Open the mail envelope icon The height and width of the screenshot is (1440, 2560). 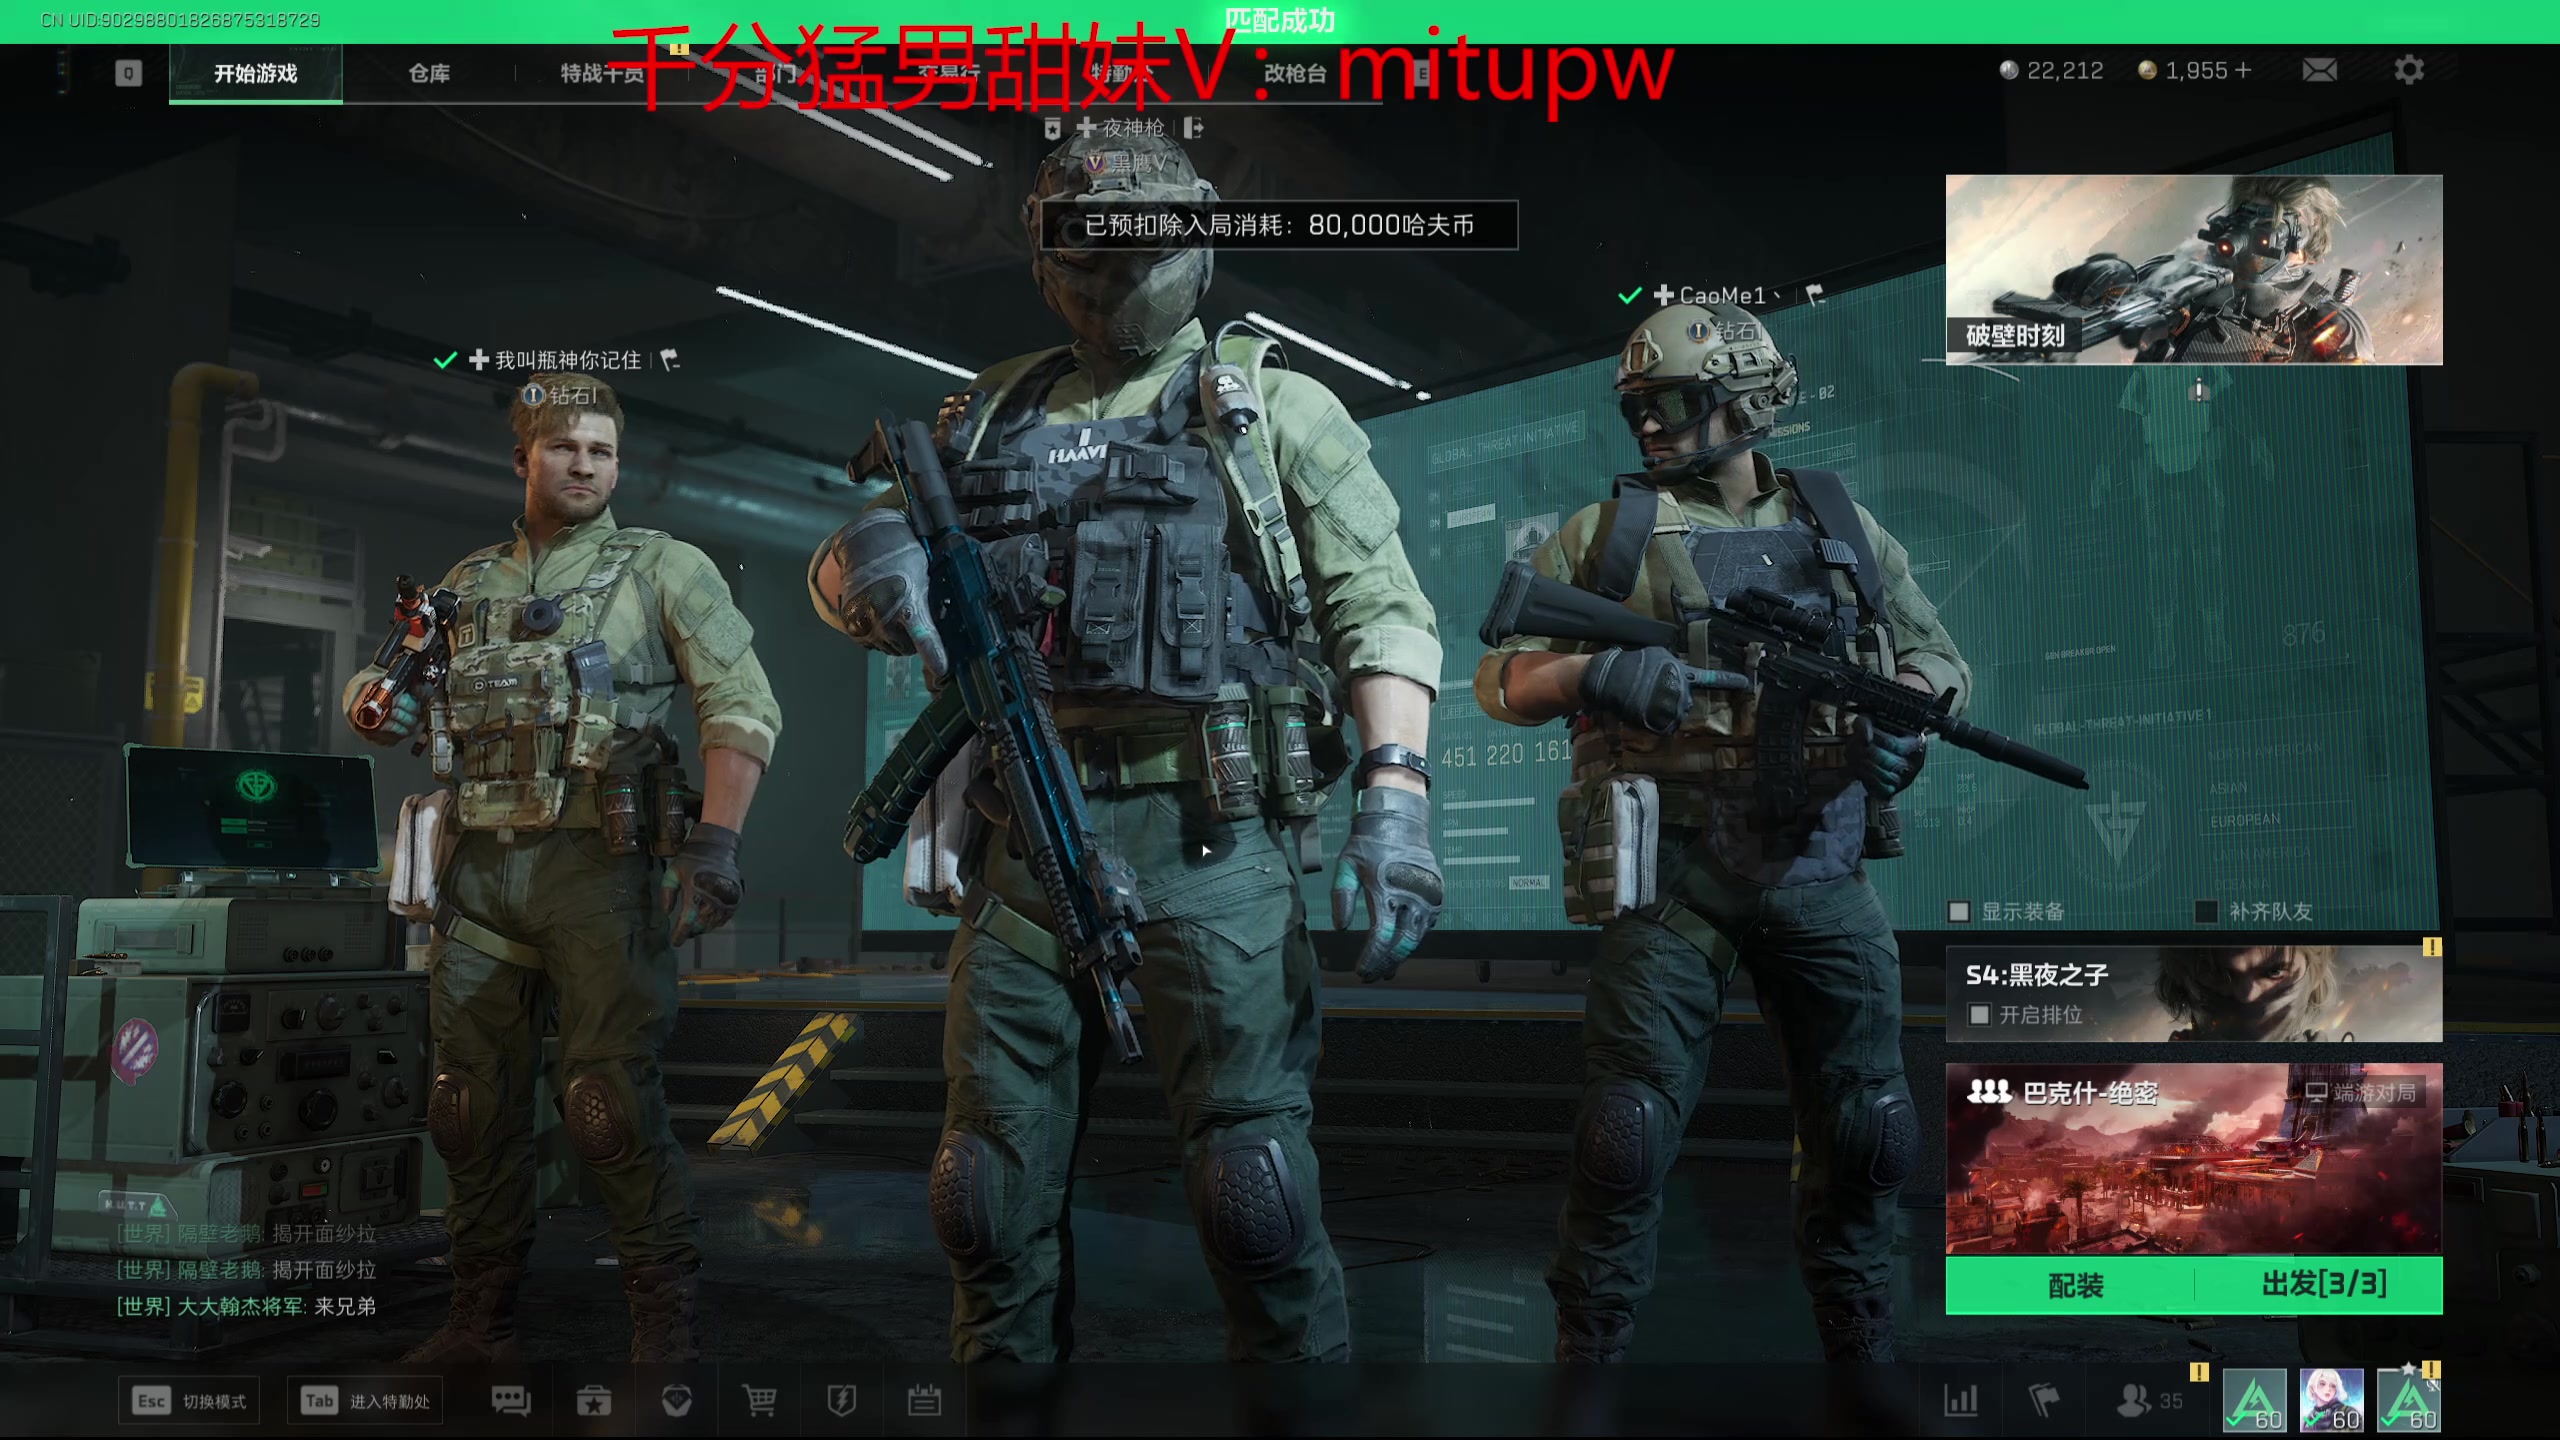2319,70
